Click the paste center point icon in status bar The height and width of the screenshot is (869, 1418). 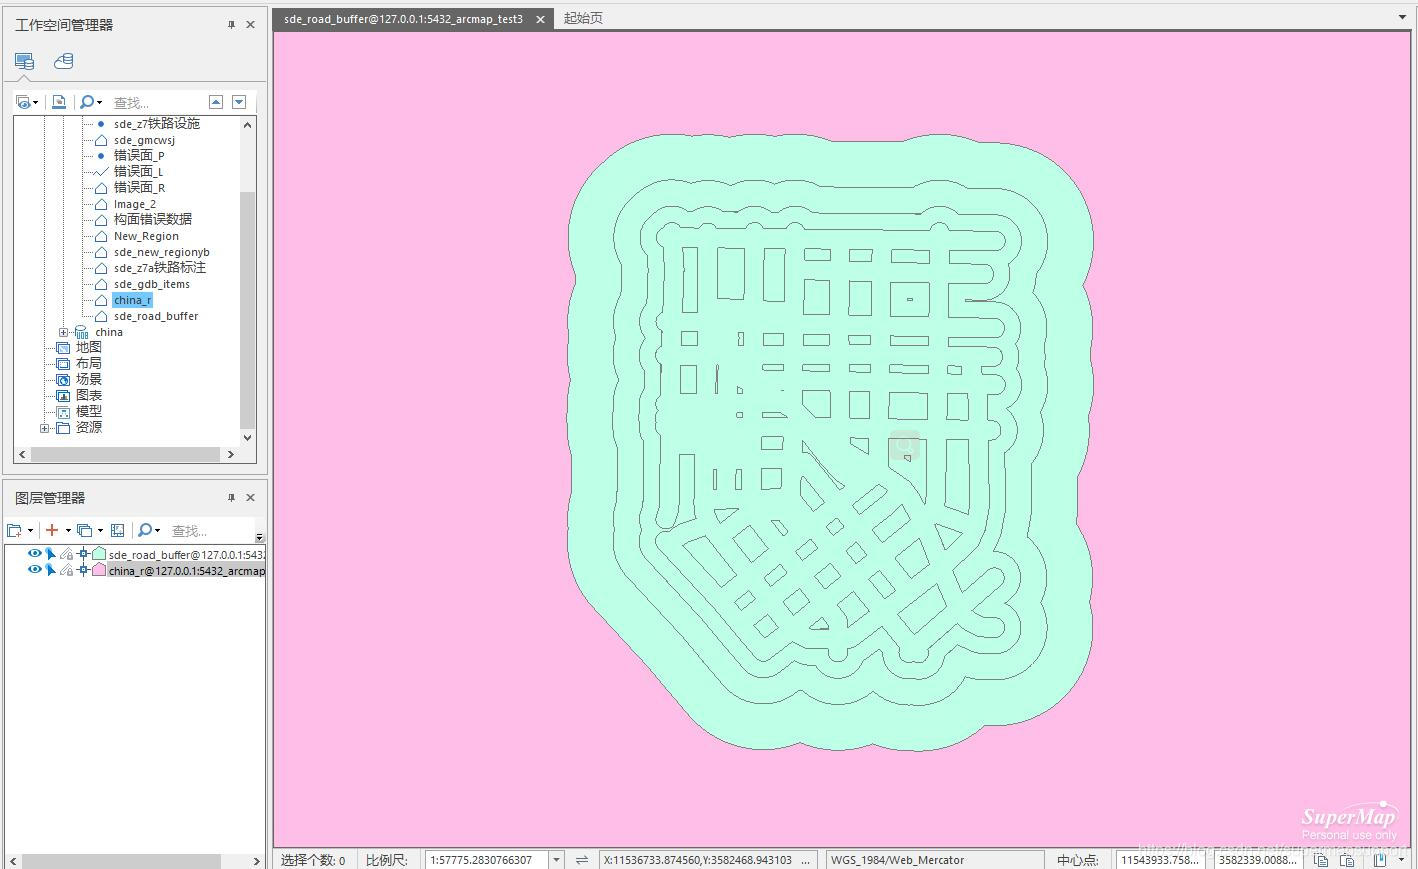(1347, 860)
